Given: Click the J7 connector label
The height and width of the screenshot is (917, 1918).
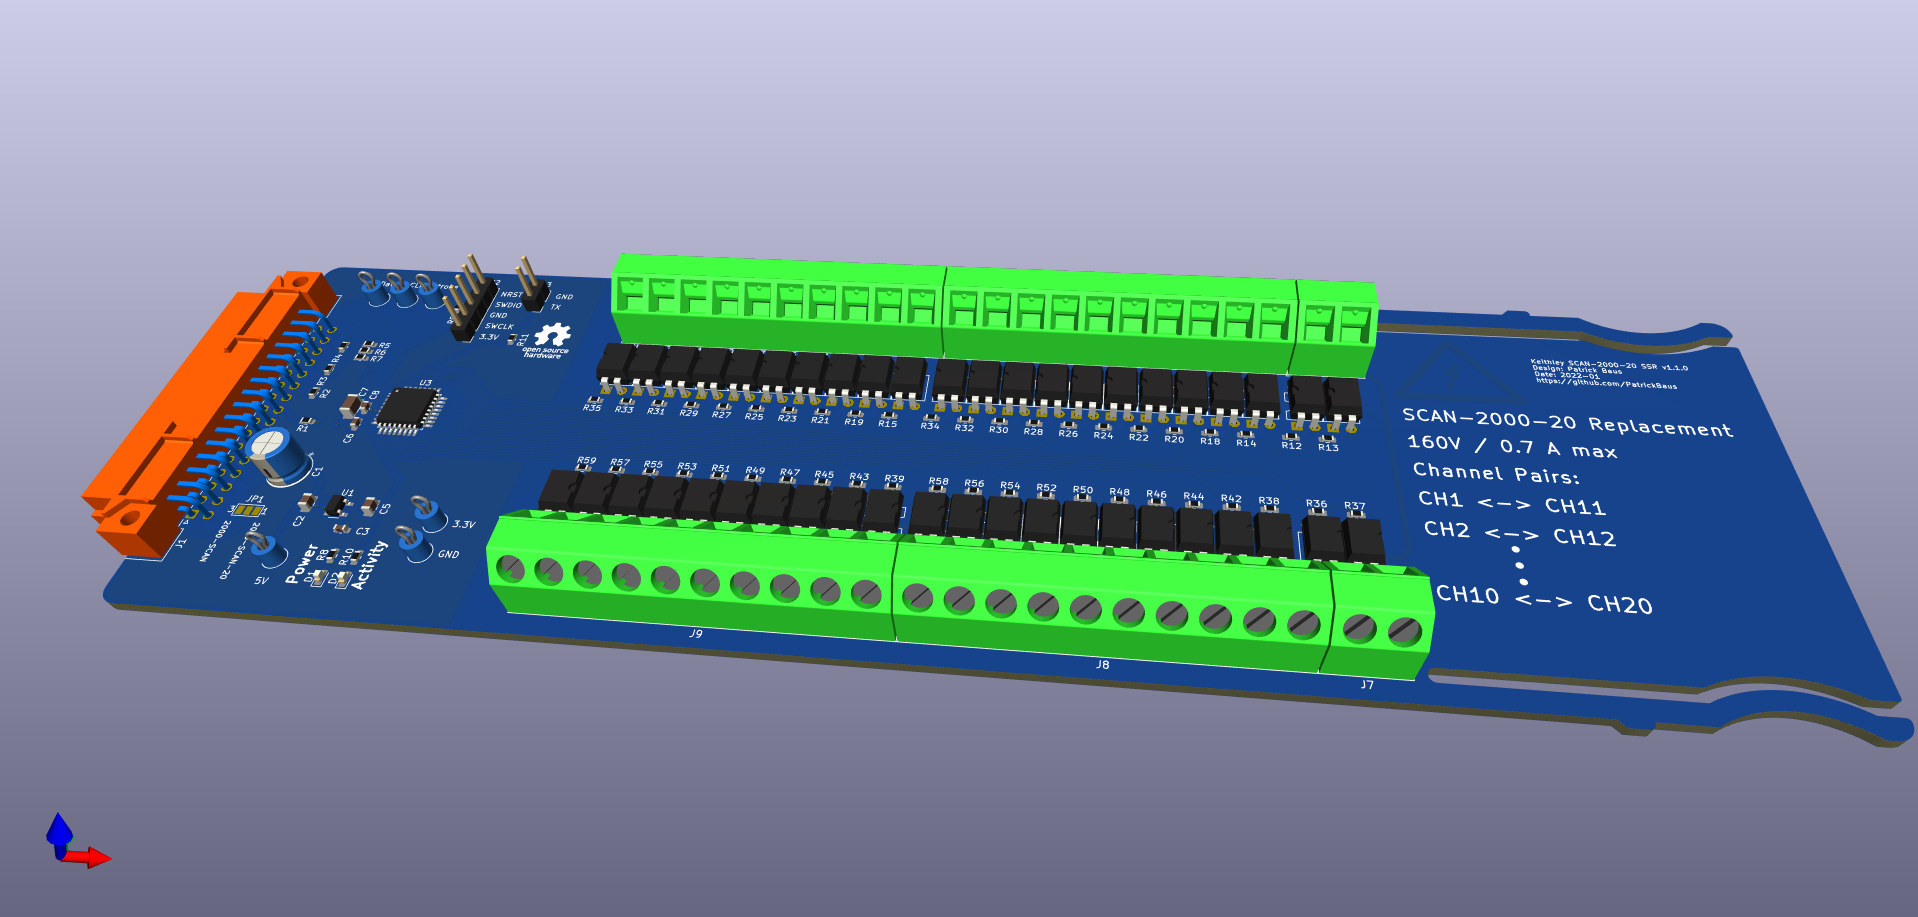Looking at the screenshot, I should click(x=1367, y=685).
